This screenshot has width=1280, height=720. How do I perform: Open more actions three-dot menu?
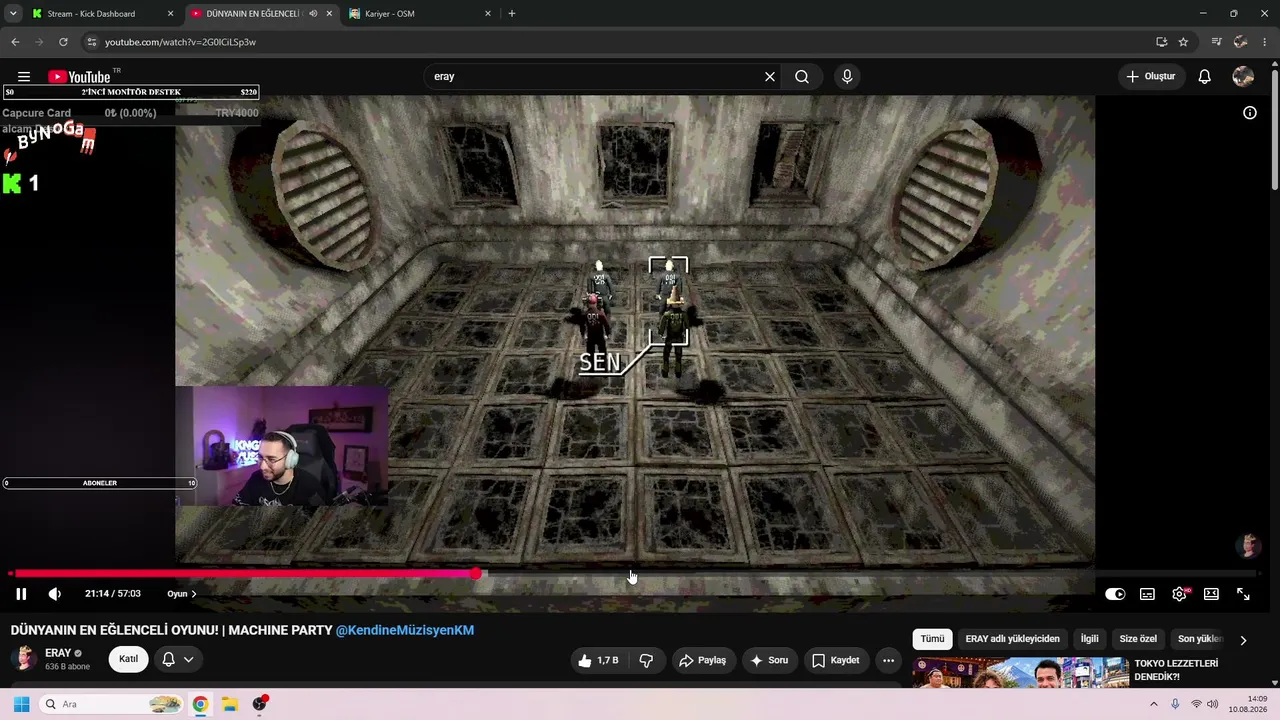coord(888,660)
